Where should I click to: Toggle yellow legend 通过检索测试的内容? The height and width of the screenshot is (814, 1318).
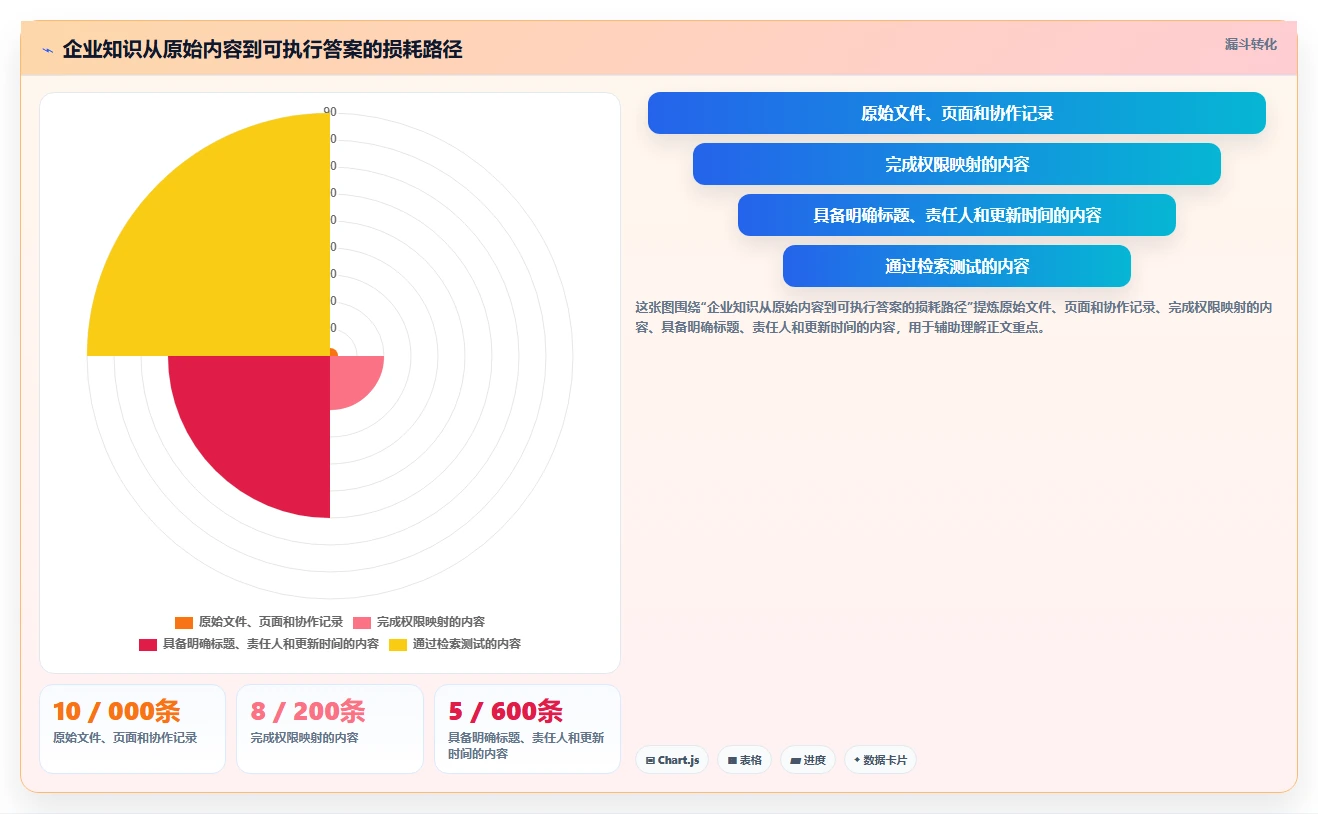coord(454,644)
